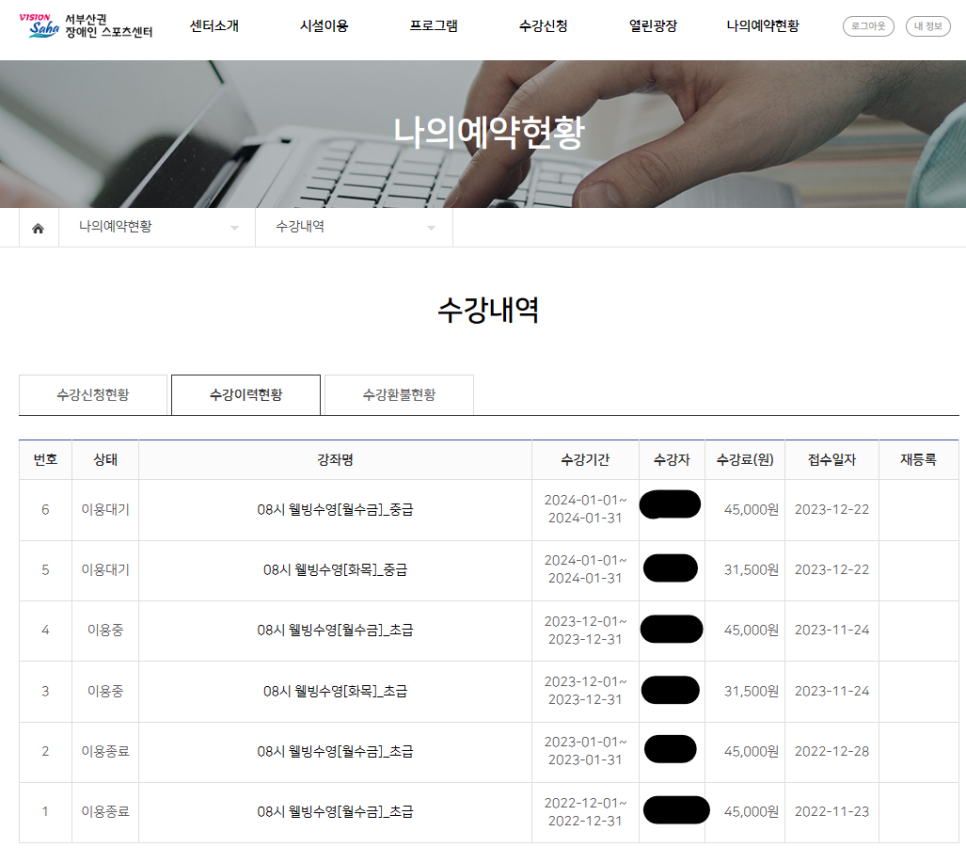The image size is (966, 863).
Task: Click row number 6 cell
Action: tap(45, 509)
